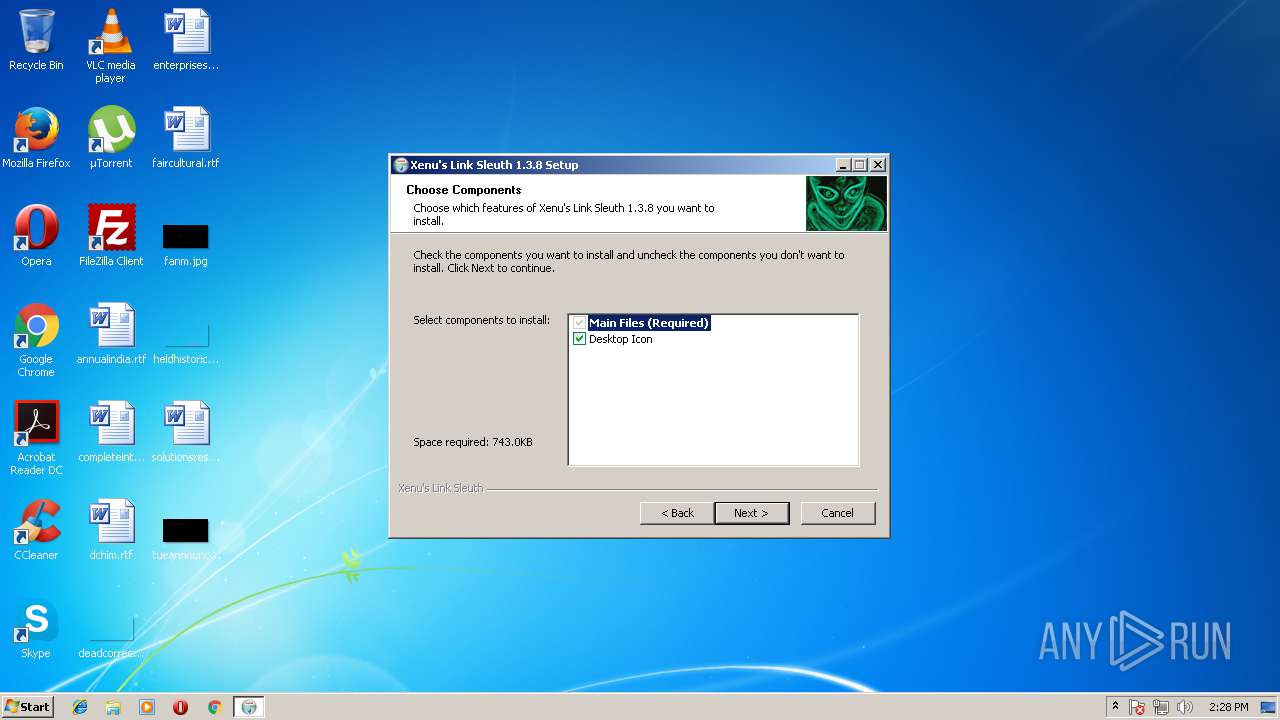The image size is (1280, 720).
Task: Open the enterprises Word document icon
Action: coord(186,40)
